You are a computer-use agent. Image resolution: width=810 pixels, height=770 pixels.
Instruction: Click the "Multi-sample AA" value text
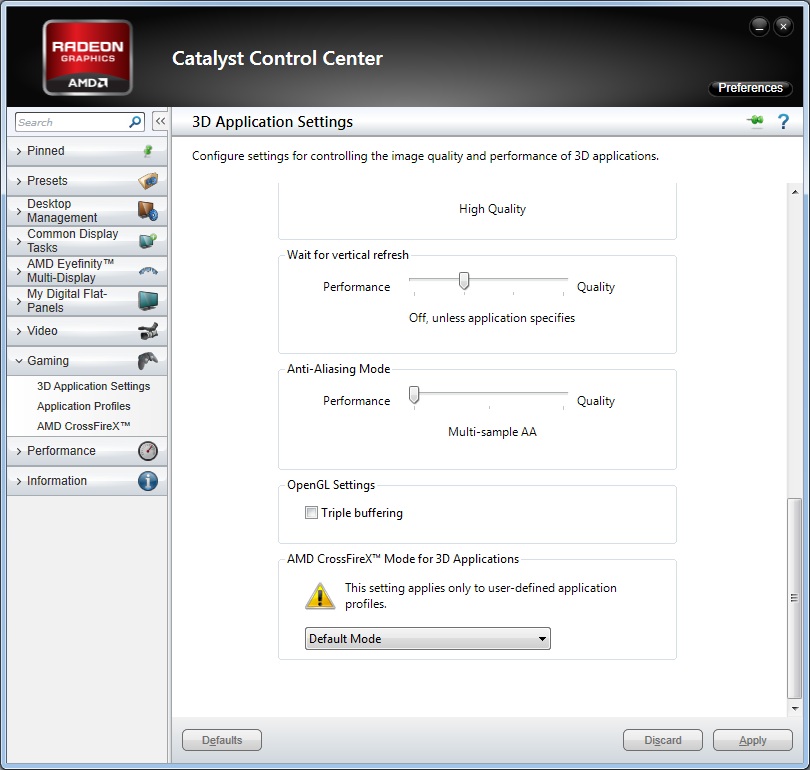492,432
